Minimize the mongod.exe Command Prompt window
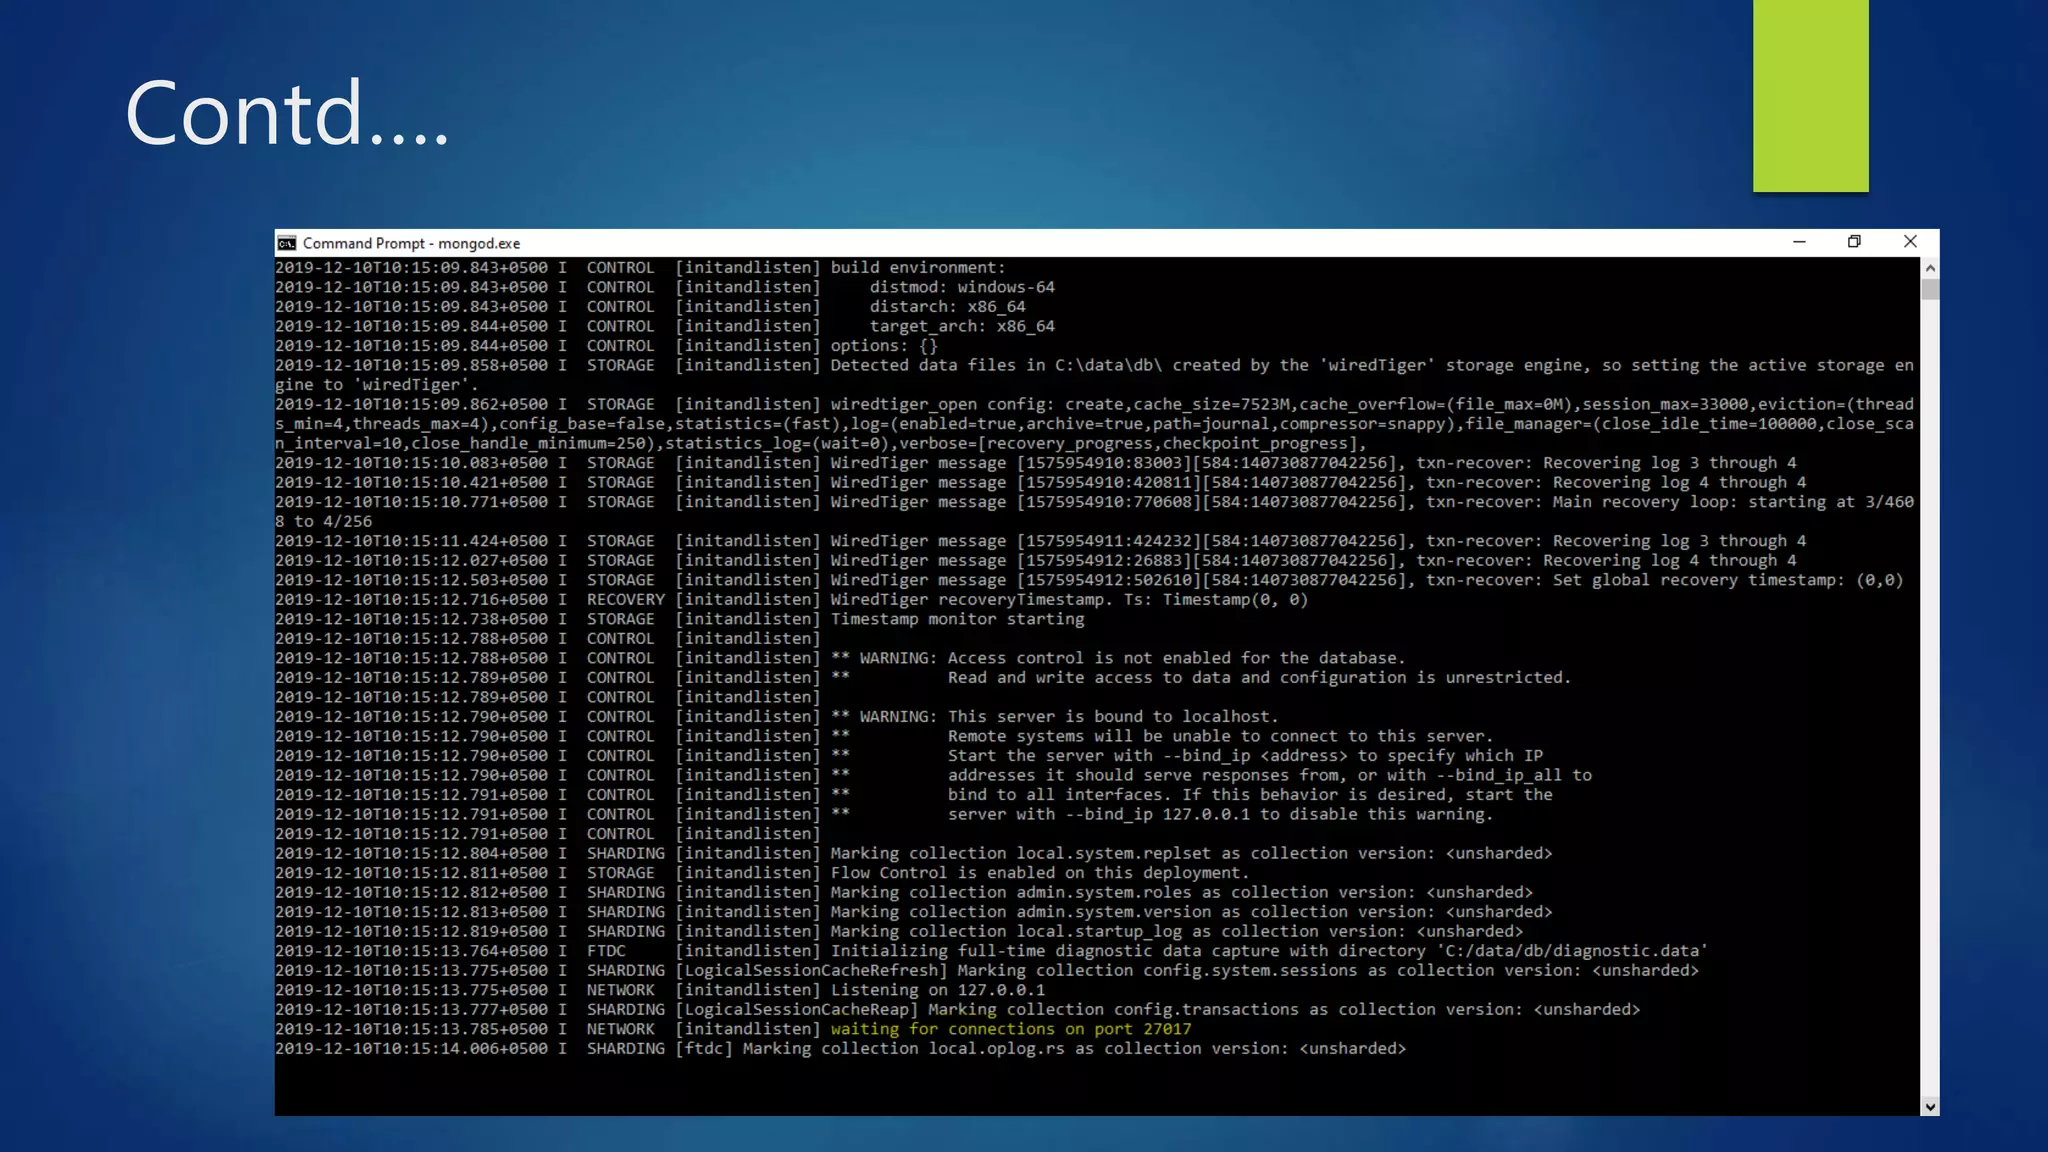Screen dimensions: 2048x1152 click(x=1799, y=242)
